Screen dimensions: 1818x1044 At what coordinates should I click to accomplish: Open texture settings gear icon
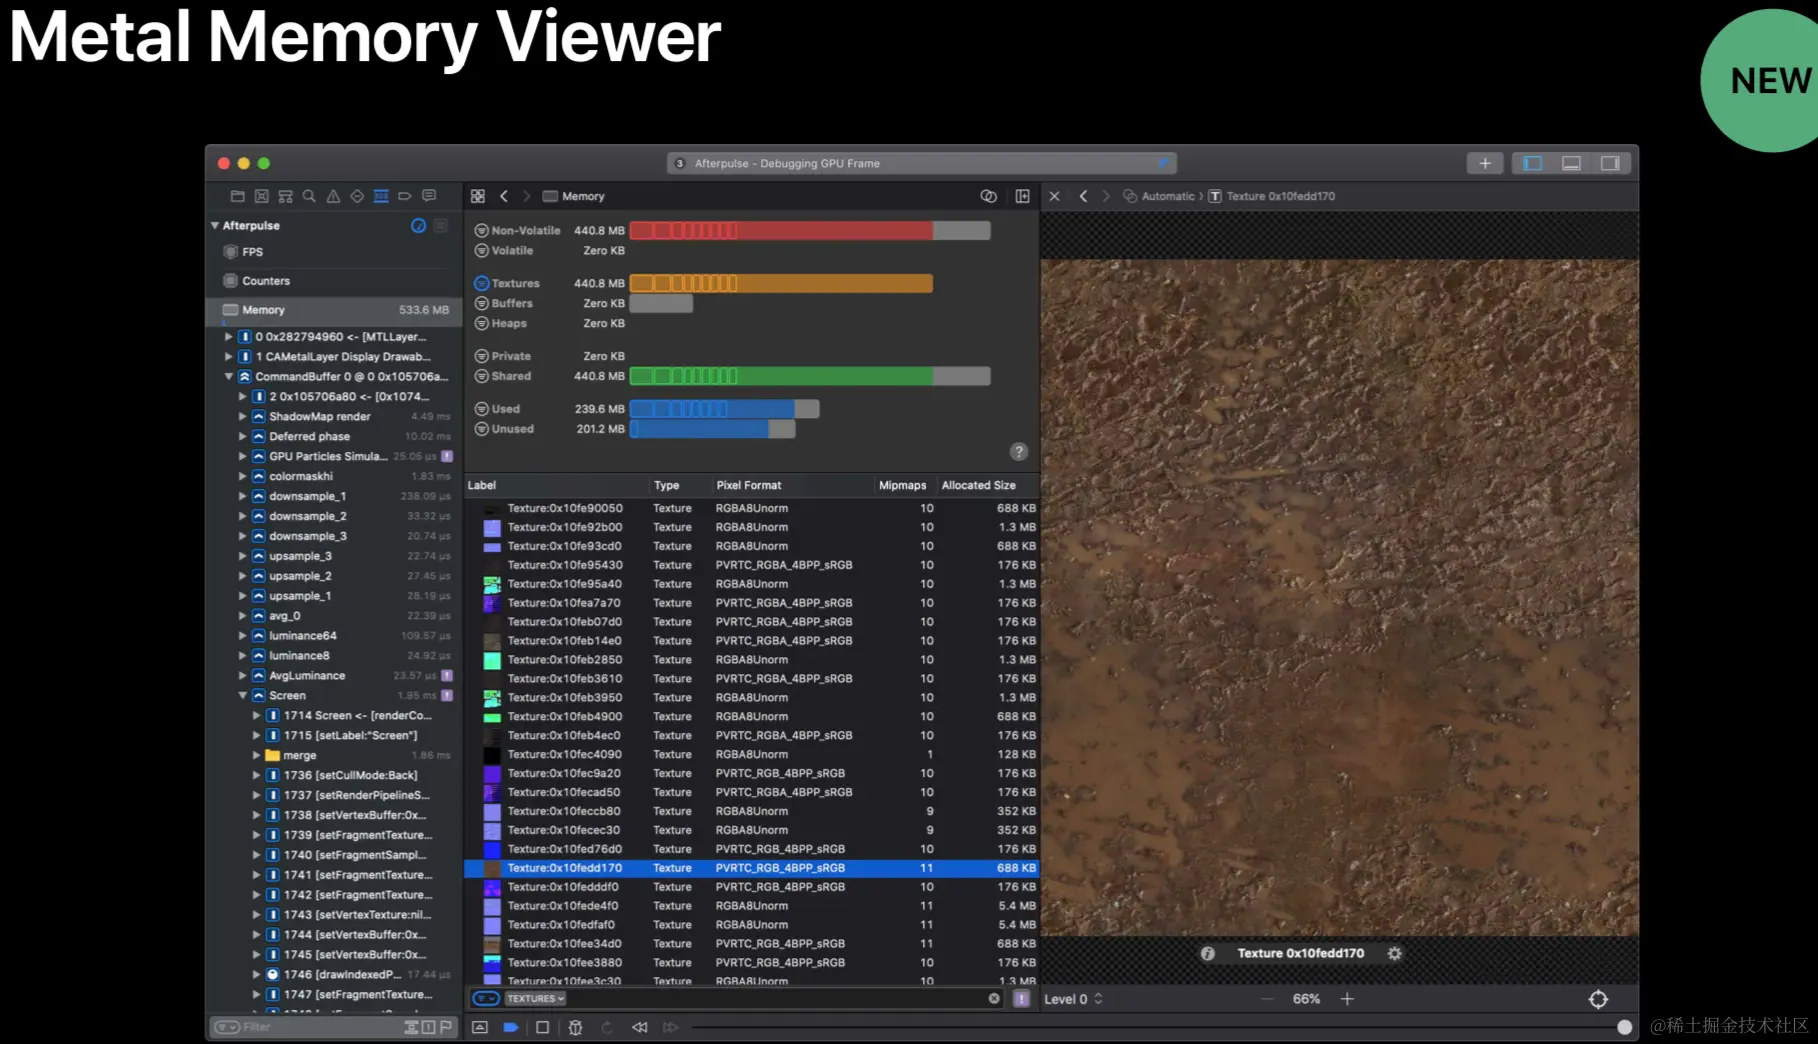[1394, 953]
